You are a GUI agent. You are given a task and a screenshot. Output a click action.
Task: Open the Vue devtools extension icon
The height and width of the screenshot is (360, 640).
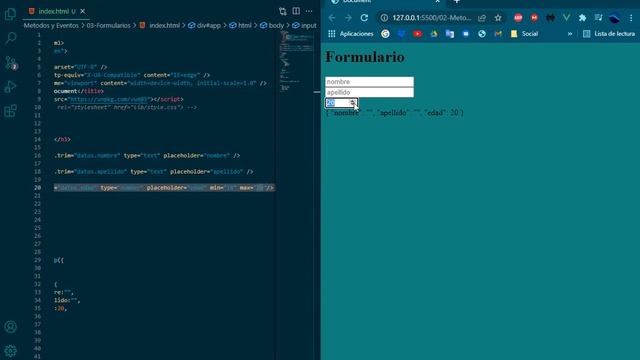566,18
